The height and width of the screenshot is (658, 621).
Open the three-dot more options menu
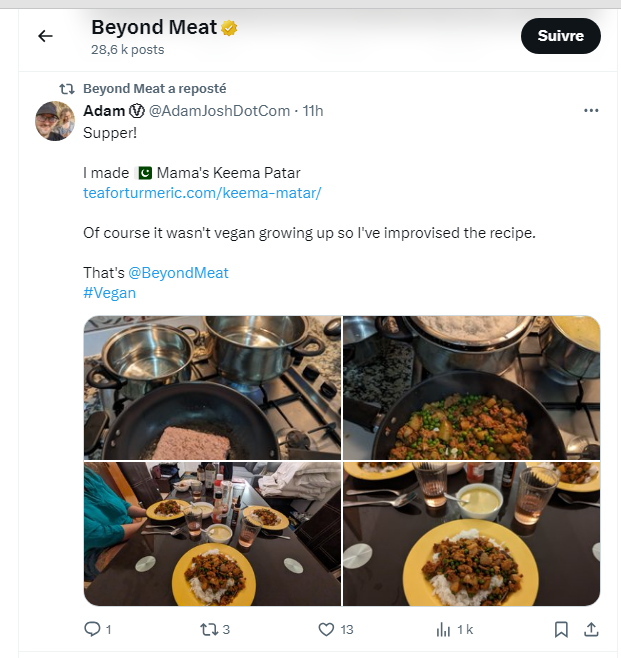click(x=590, y=111)
